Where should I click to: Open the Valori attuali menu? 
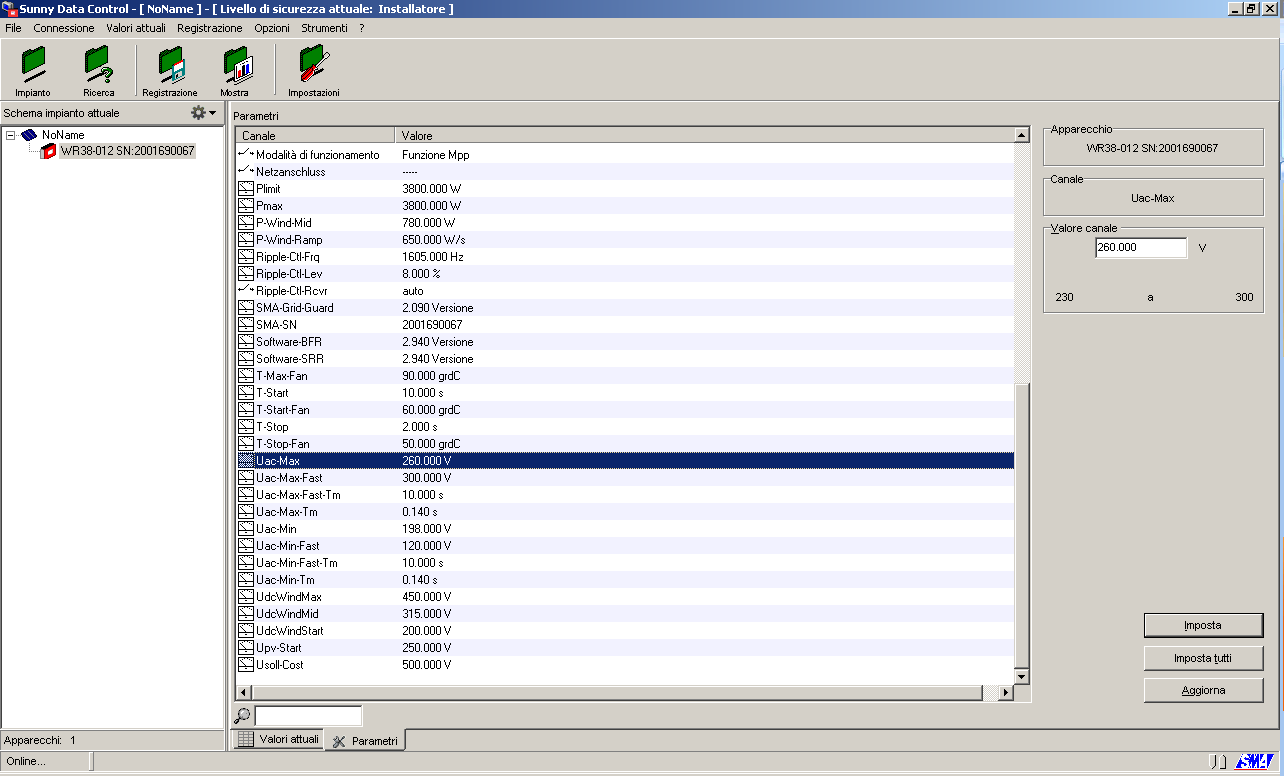click(x=136, y=28)
